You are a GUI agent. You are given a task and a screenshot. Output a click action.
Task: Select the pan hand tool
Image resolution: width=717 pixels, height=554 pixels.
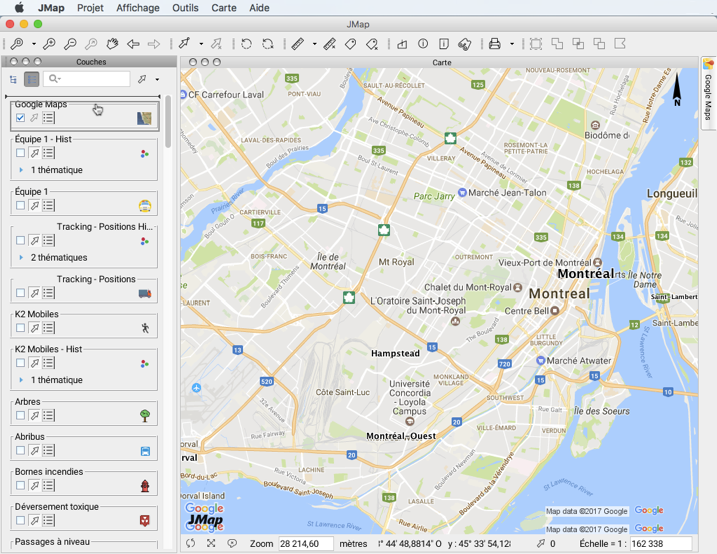(x=112, y=44)
